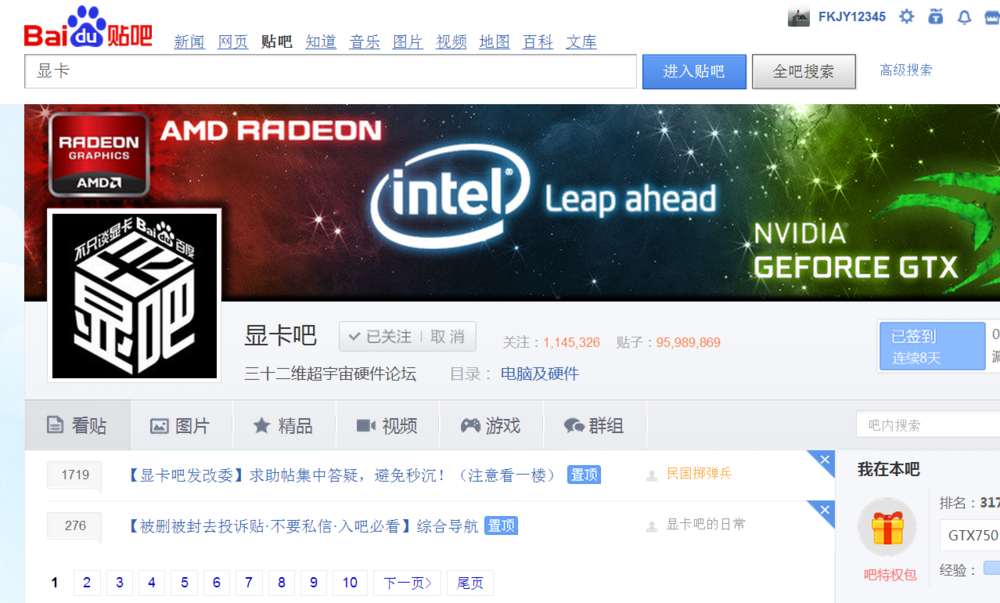Click 取消 to unfollow the forum

point(448,337)
